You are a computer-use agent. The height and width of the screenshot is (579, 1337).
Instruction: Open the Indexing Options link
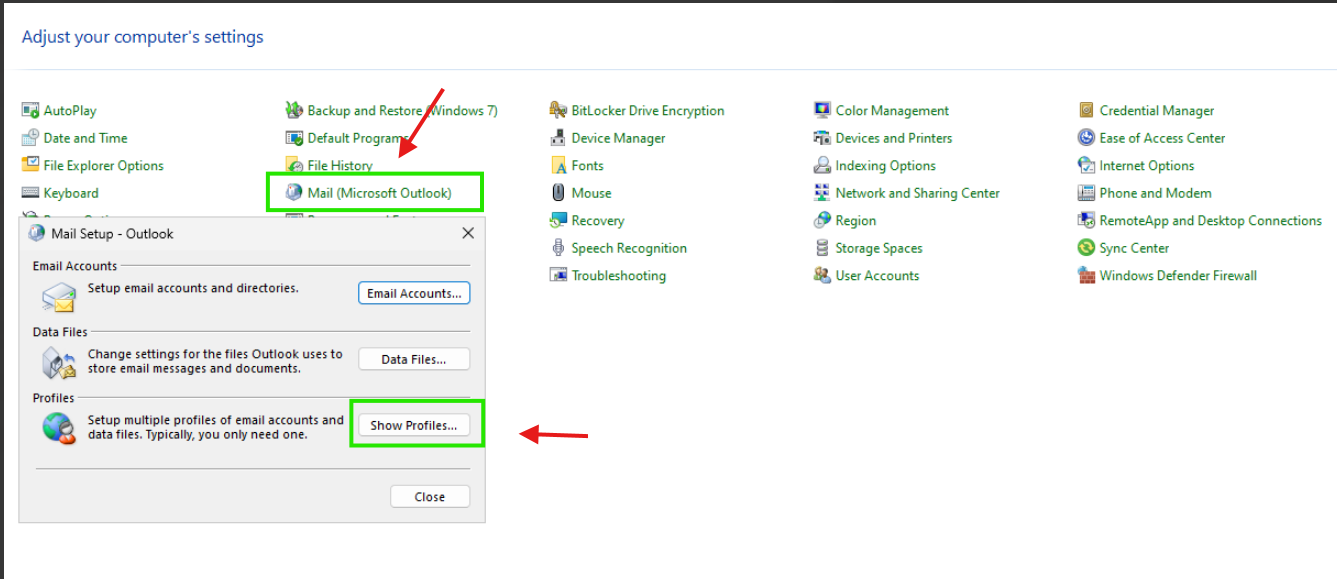point(886,166)
